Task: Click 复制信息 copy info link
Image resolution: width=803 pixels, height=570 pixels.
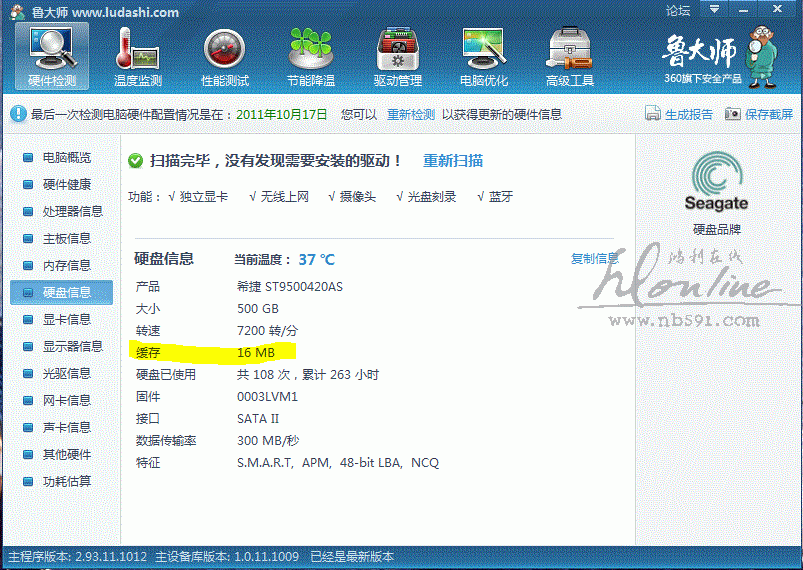Action: (x=595, y=259)
